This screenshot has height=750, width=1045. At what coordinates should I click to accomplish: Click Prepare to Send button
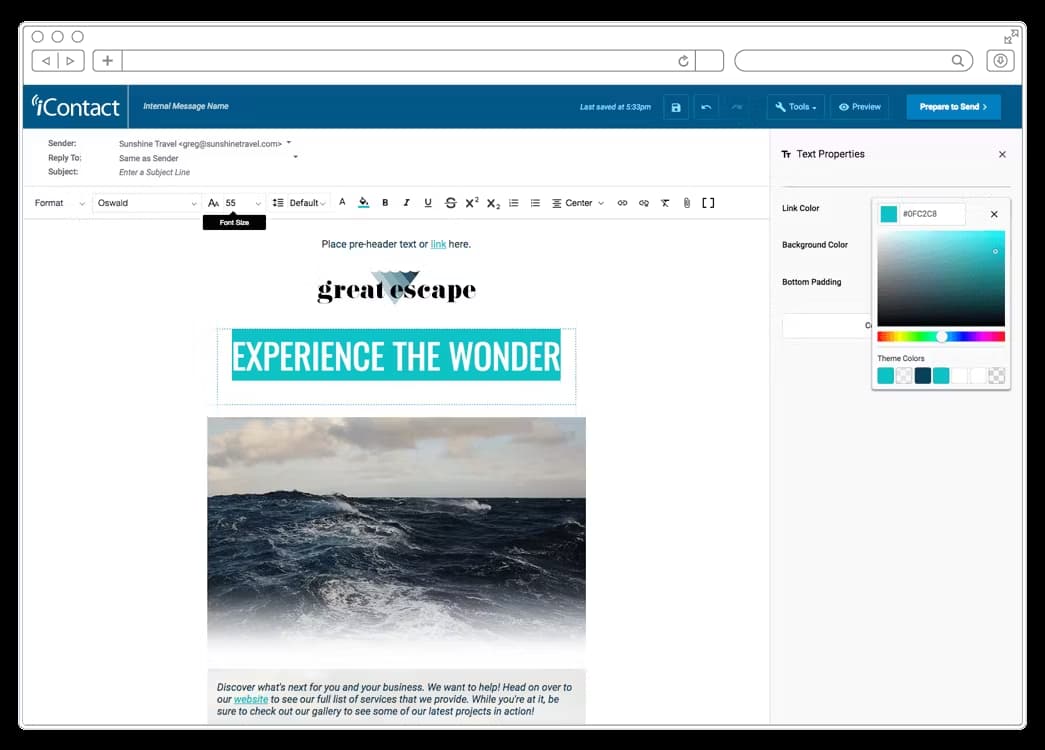pos(953,107)
